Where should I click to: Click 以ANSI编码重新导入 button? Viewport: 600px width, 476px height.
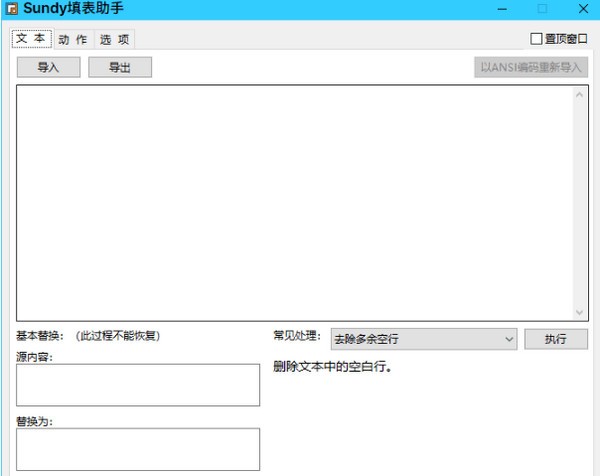tap(530, 67)
